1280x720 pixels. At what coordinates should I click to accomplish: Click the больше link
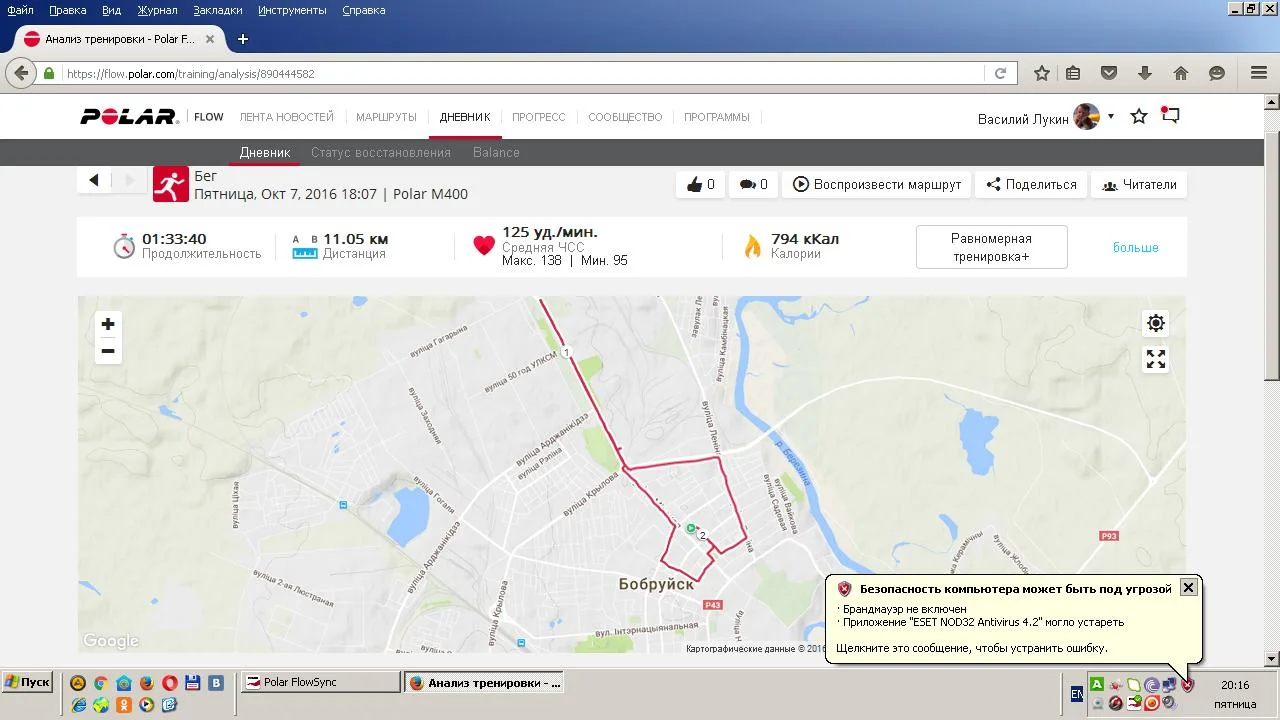pos(1136,247)
